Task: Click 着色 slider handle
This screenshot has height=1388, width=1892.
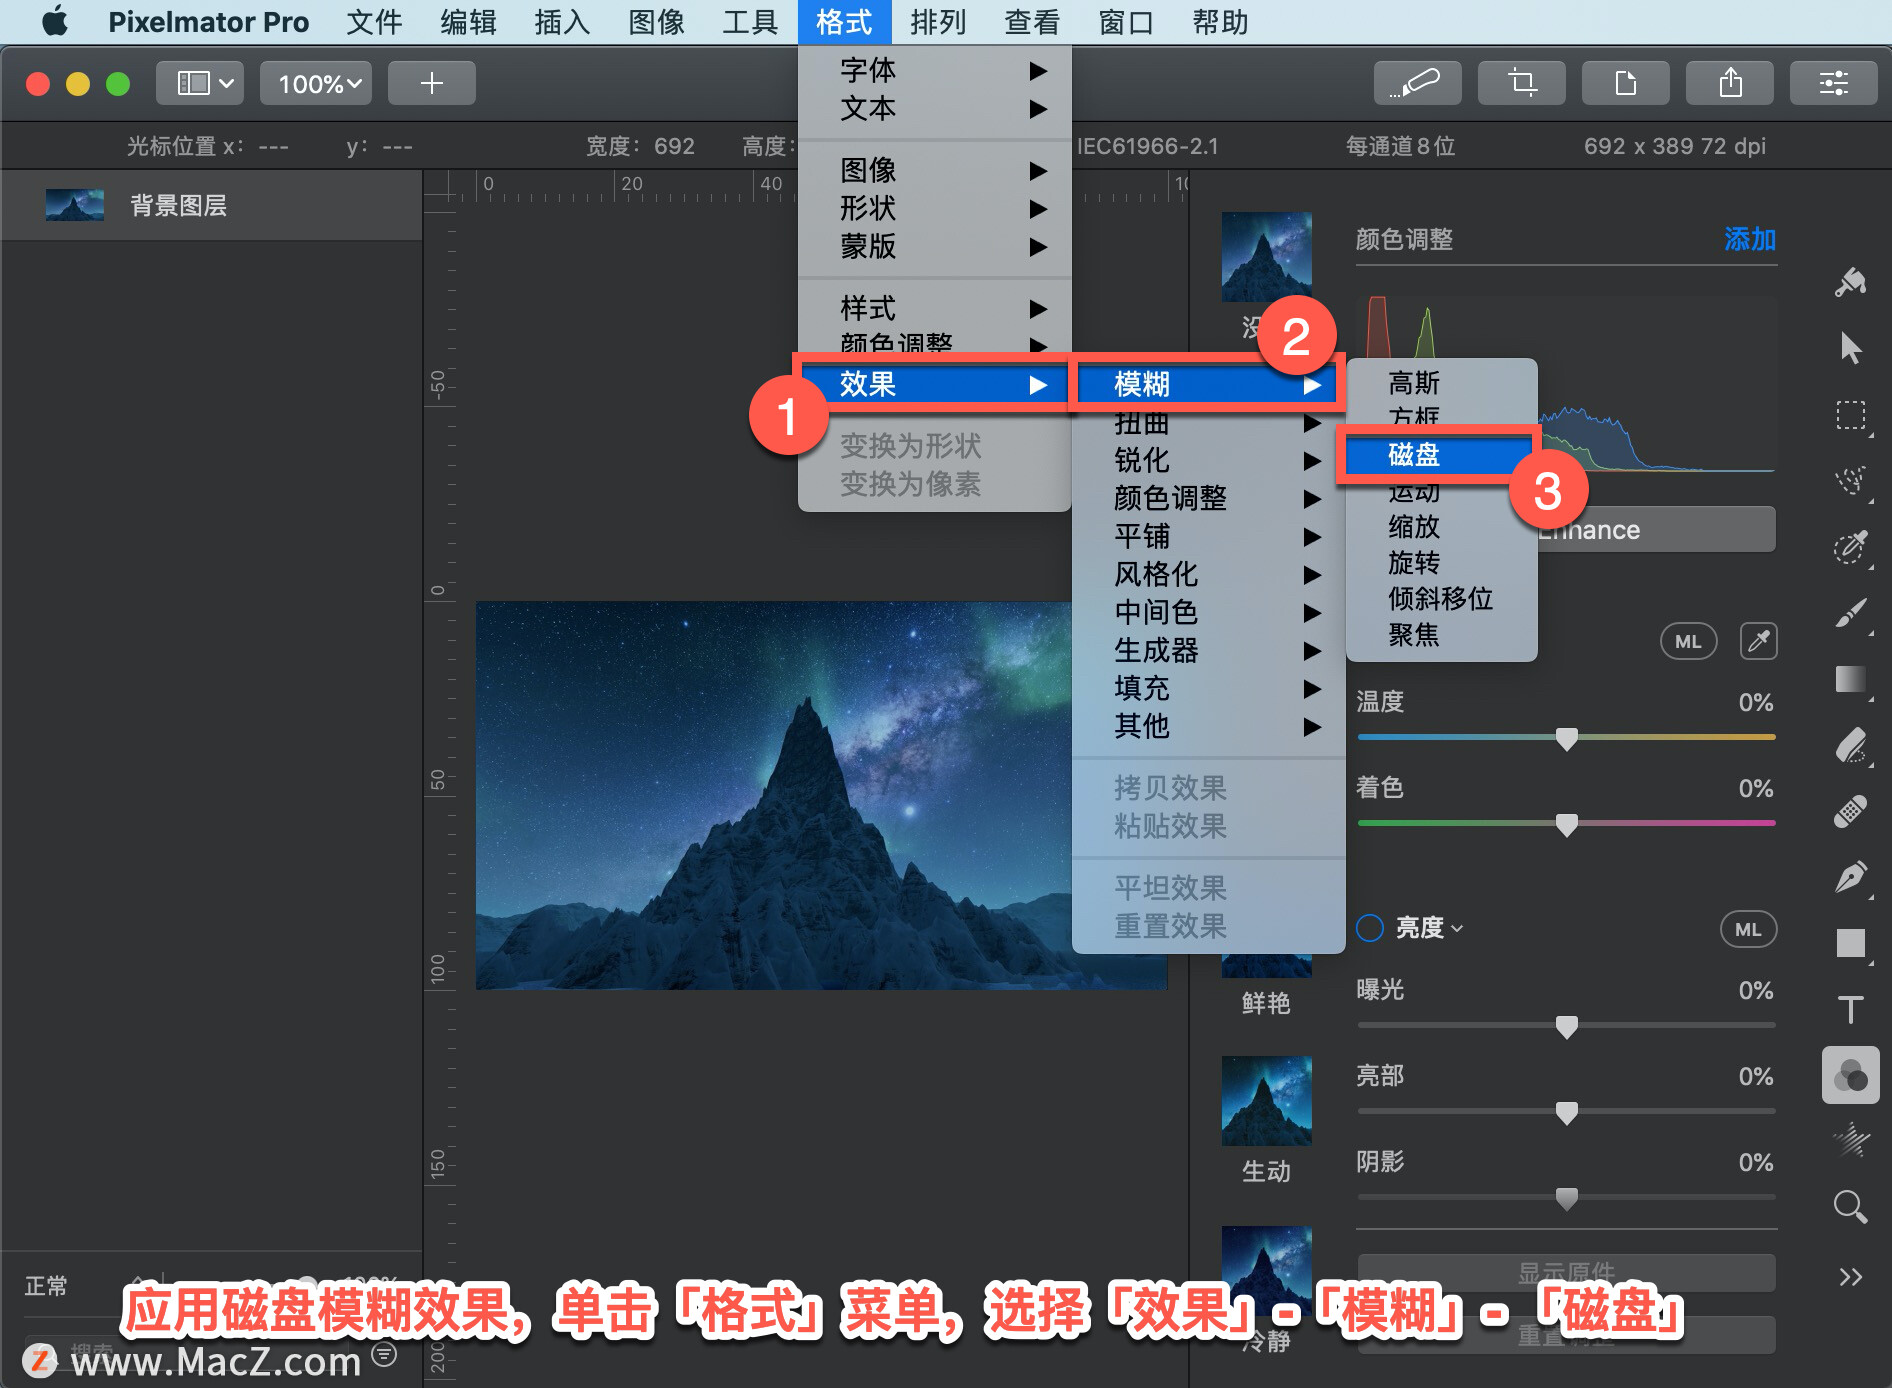Action: (x=1567, y=825)
